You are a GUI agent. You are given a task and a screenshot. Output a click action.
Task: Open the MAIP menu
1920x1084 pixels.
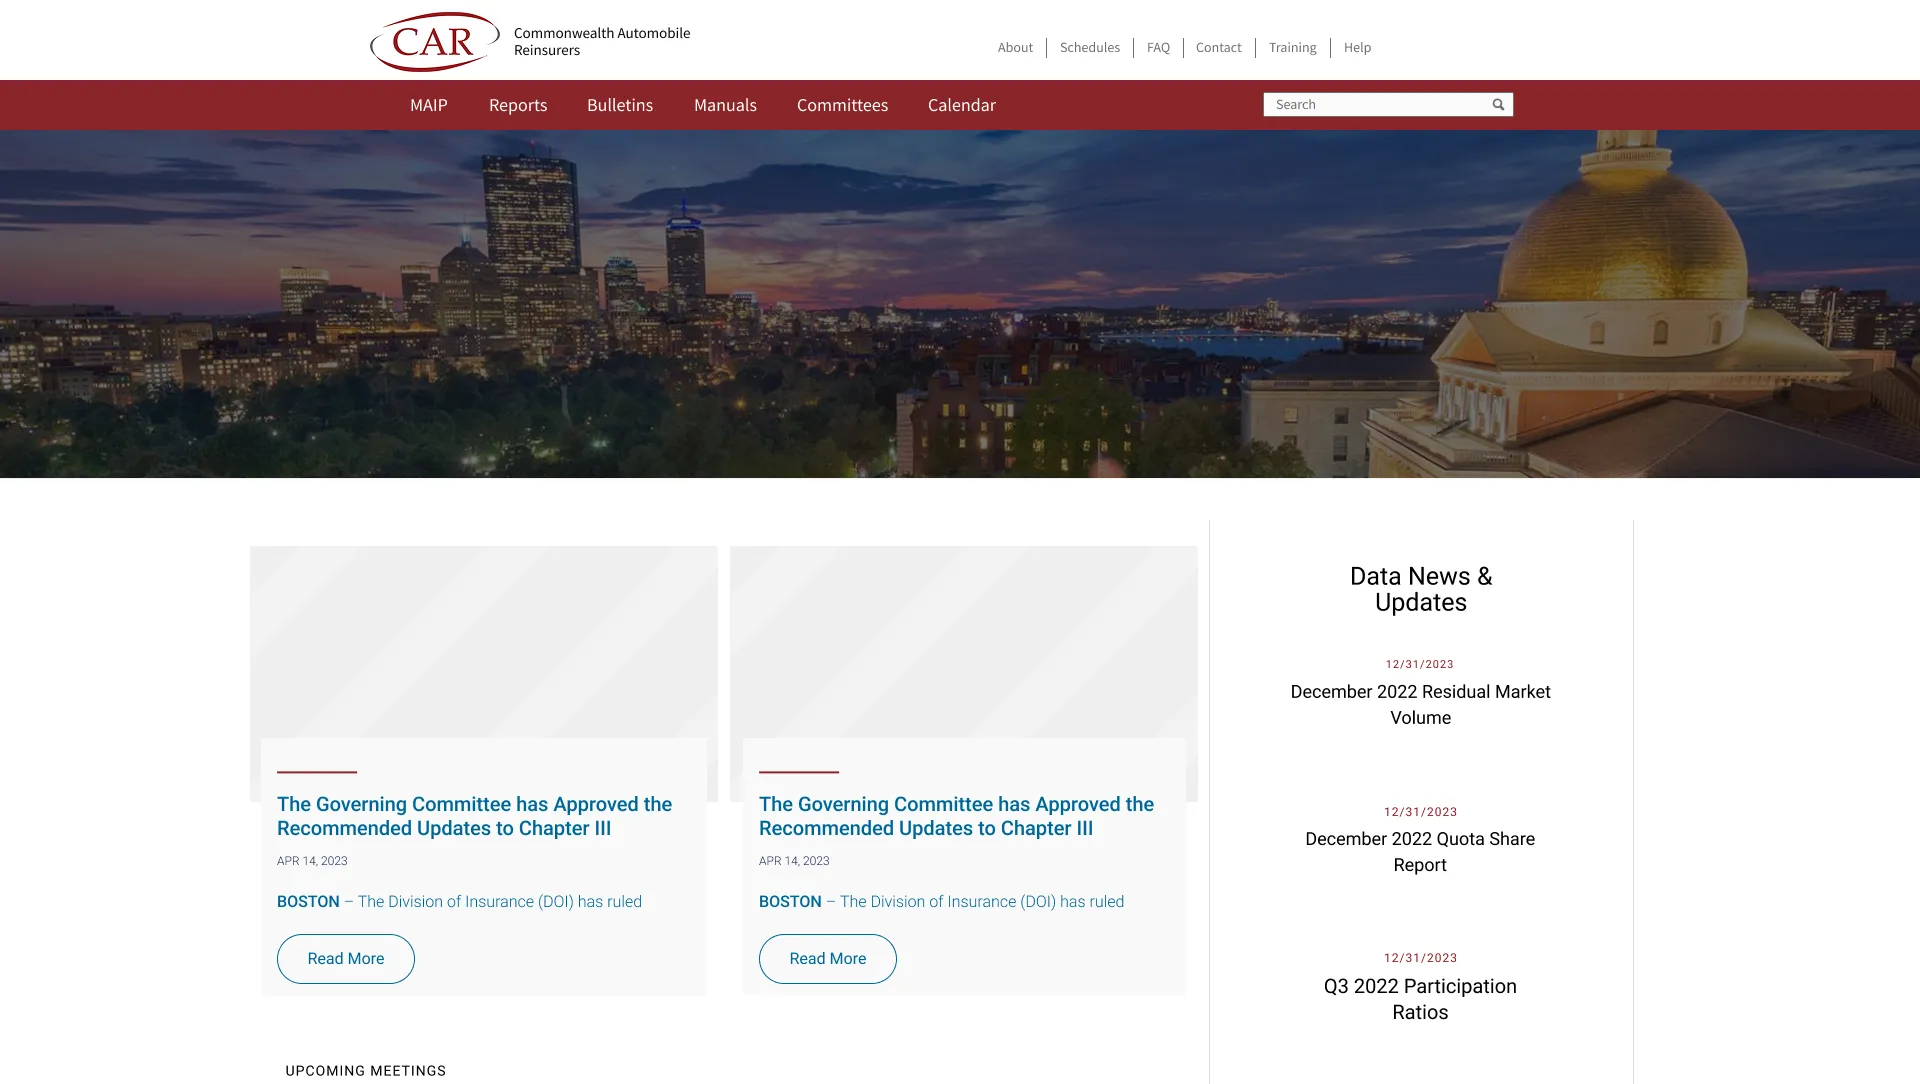tap(428, 105)
